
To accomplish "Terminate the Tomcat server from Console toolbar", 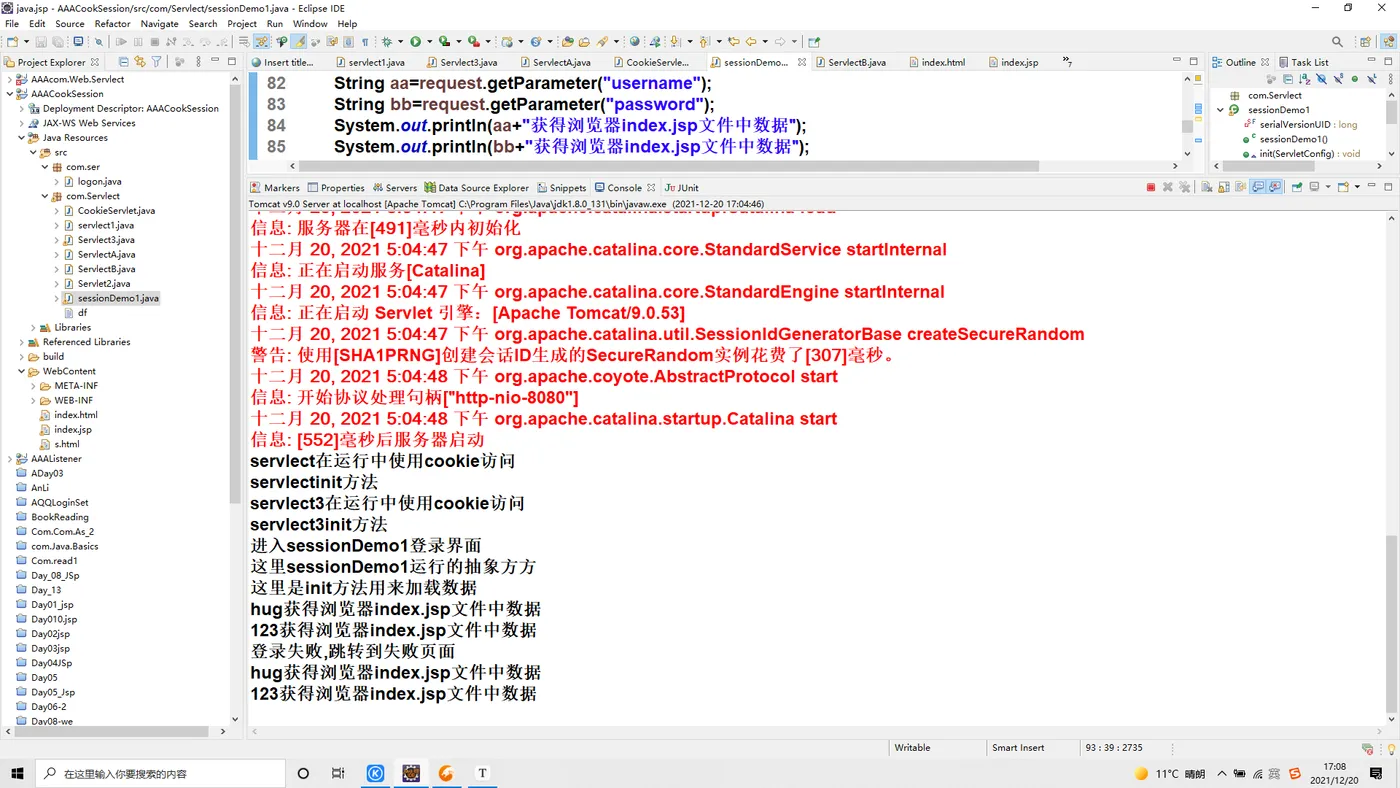I will click(x=1151, y=187).
